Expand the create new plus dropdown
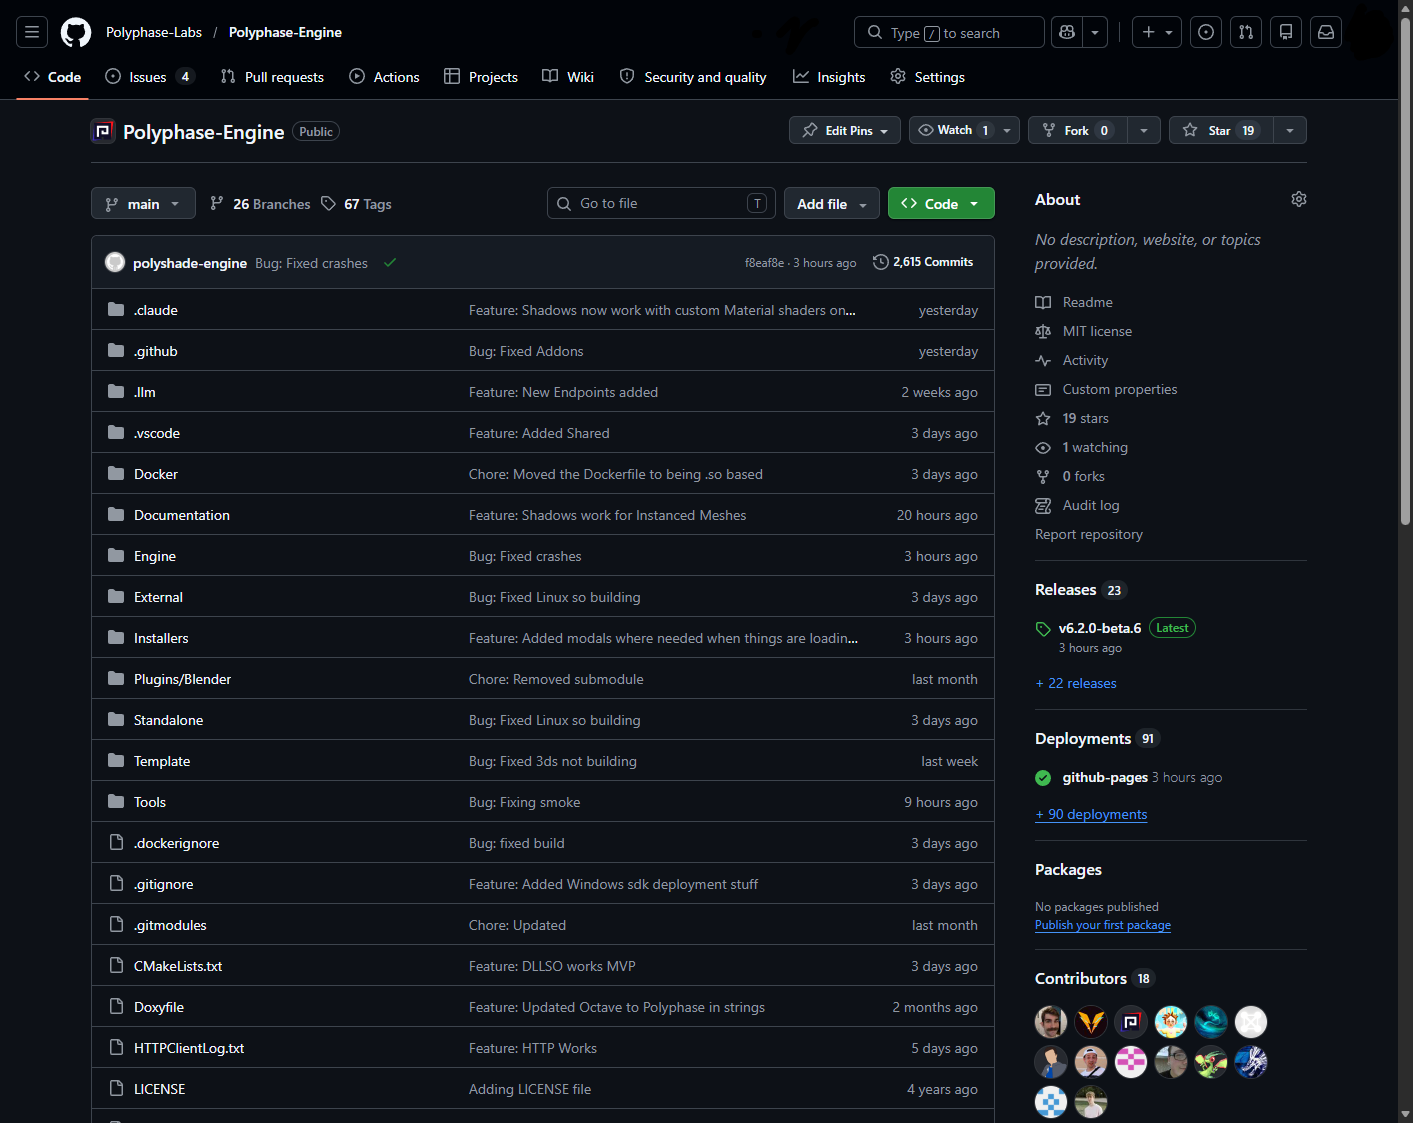The width and height of the screenshot is (1413, 1123). pos(1157,32)
